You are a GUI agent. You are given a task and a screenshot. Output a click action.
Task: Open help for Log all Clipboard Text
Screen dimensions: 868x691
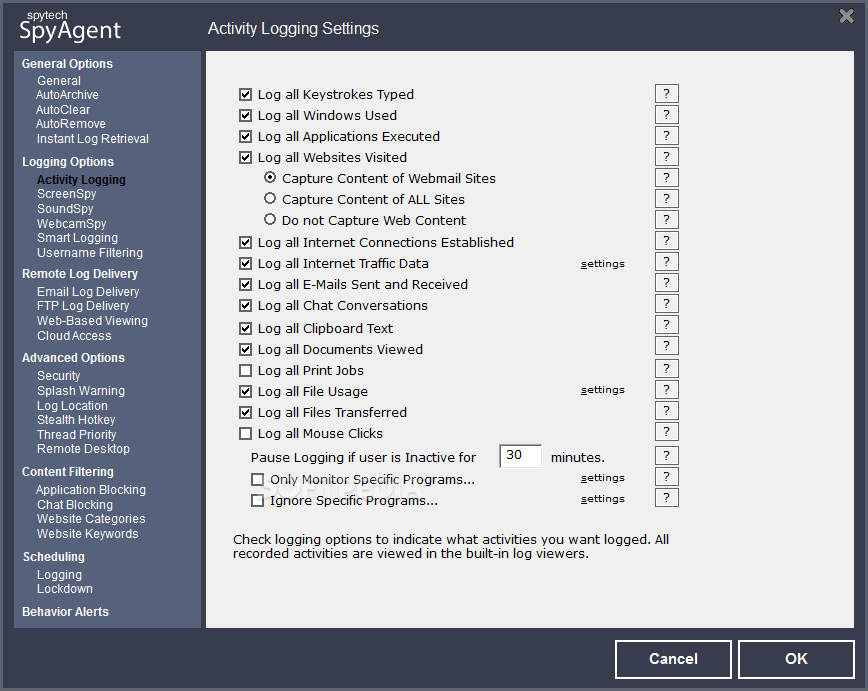point(666,326)
